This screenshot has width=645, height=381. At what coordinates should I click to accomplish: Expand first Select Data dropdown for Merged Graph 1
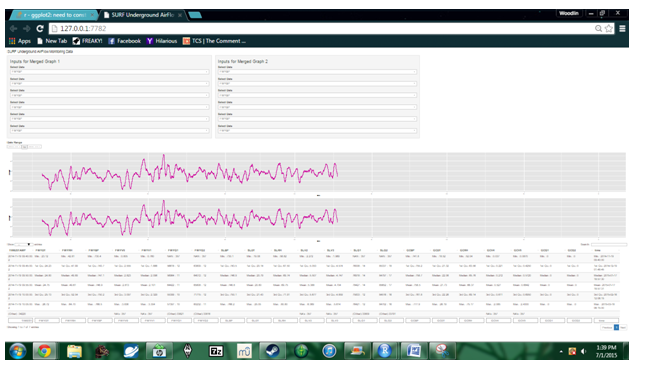click(x=109, y=72)
